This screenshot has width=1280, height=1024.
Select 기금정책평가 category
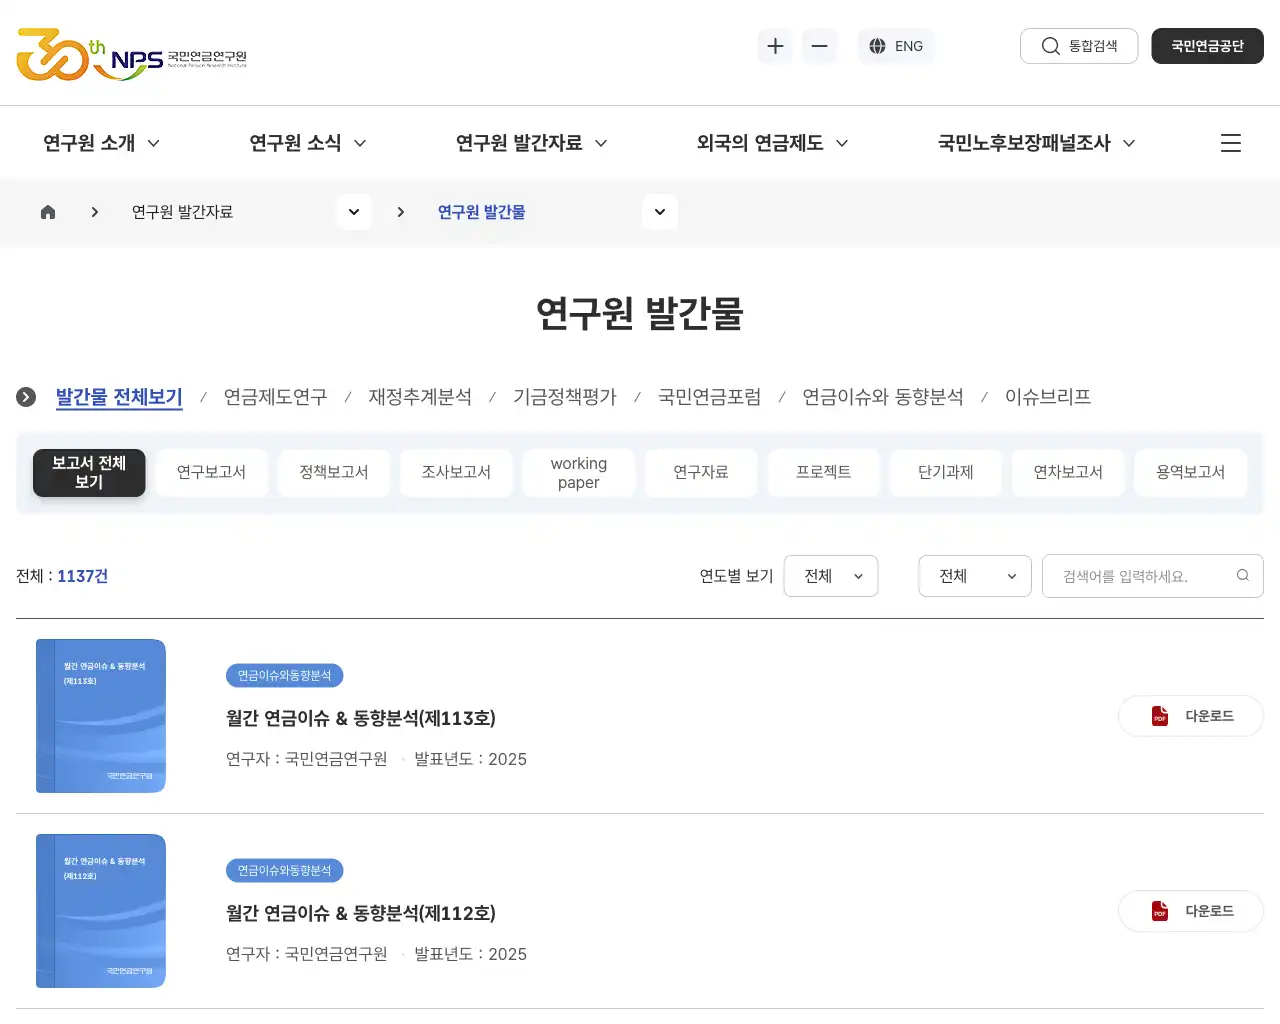tap(565, 397)
